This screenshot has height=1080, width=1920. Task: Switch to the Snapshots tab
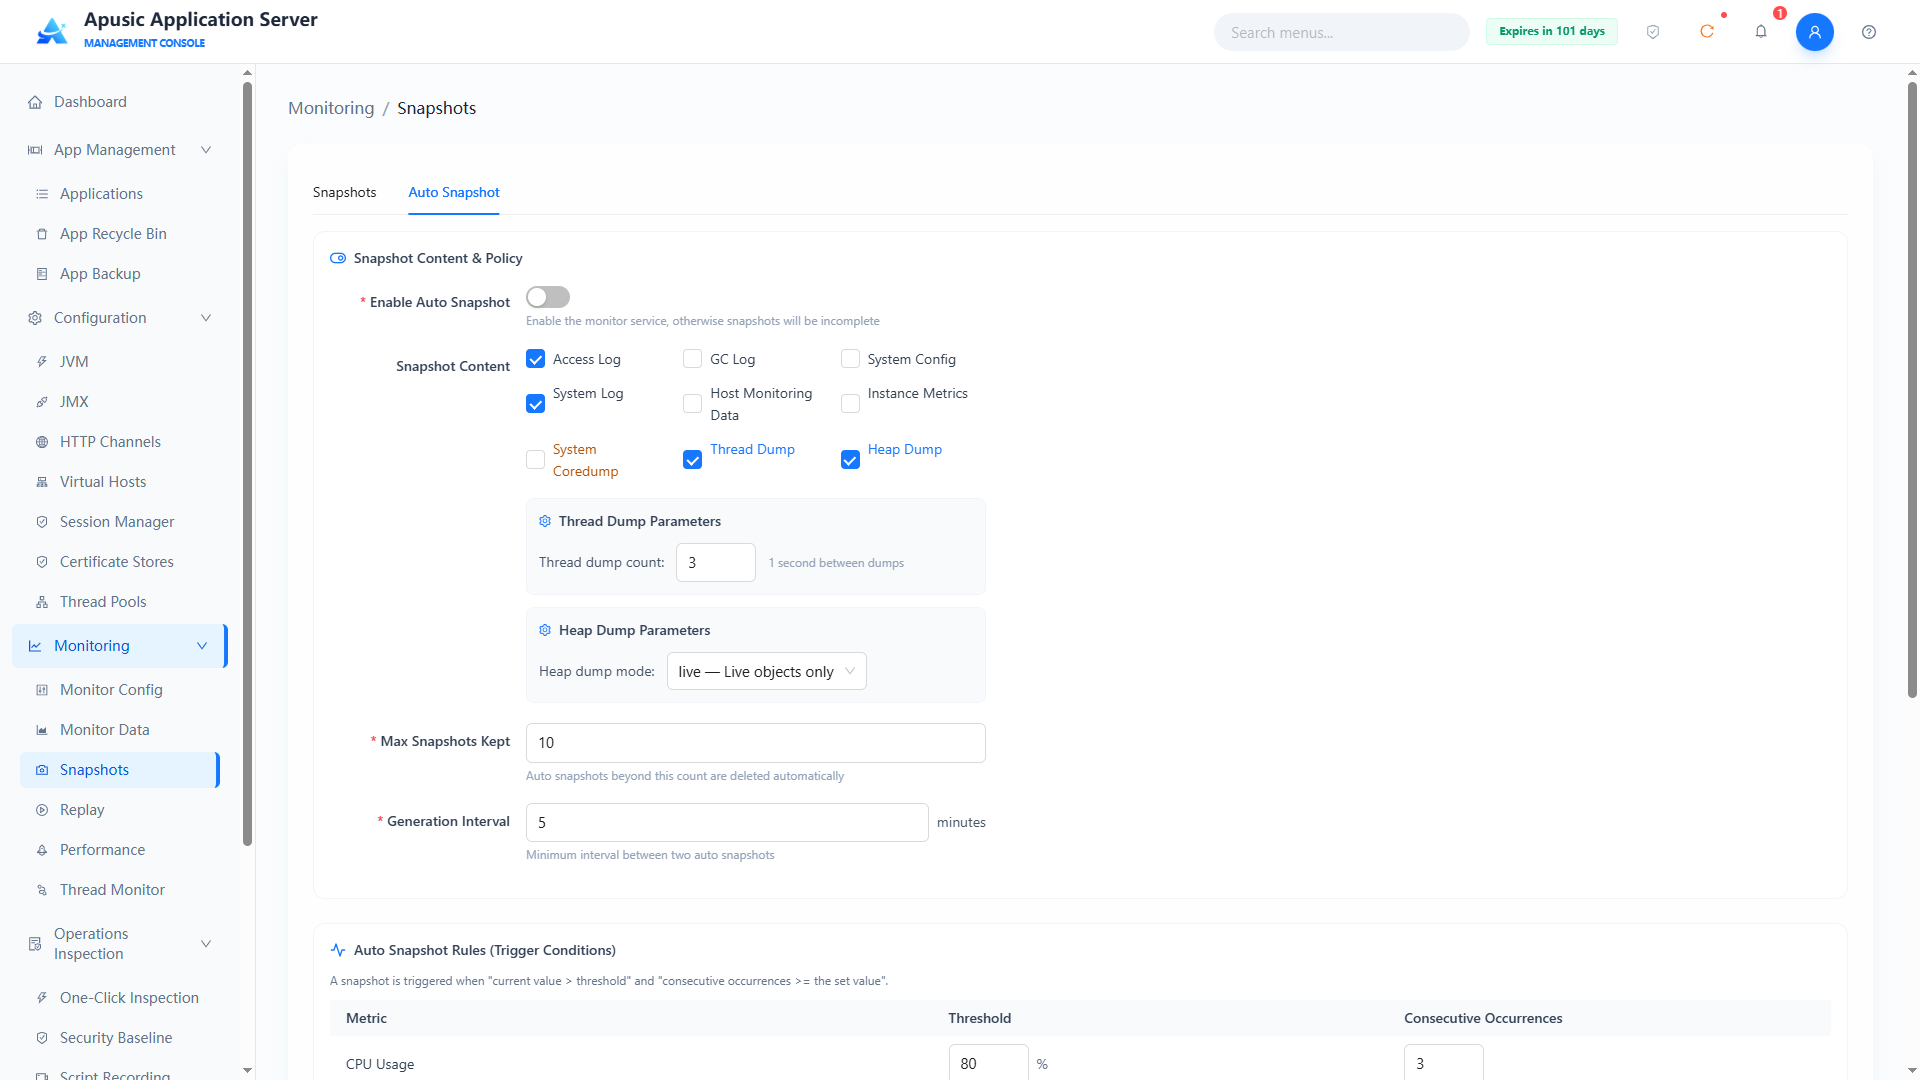point(344,192)
